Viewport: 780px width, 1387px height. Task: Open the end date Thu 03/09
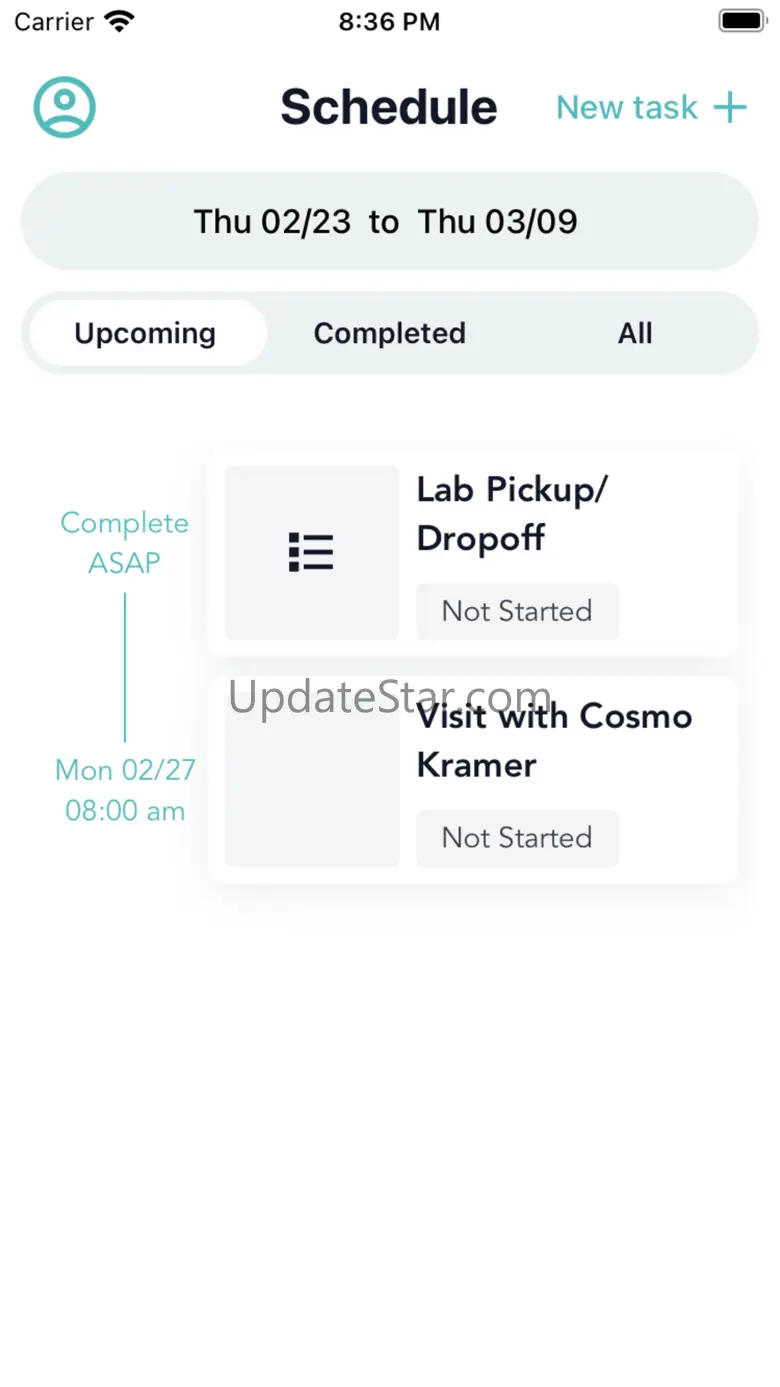497,221
